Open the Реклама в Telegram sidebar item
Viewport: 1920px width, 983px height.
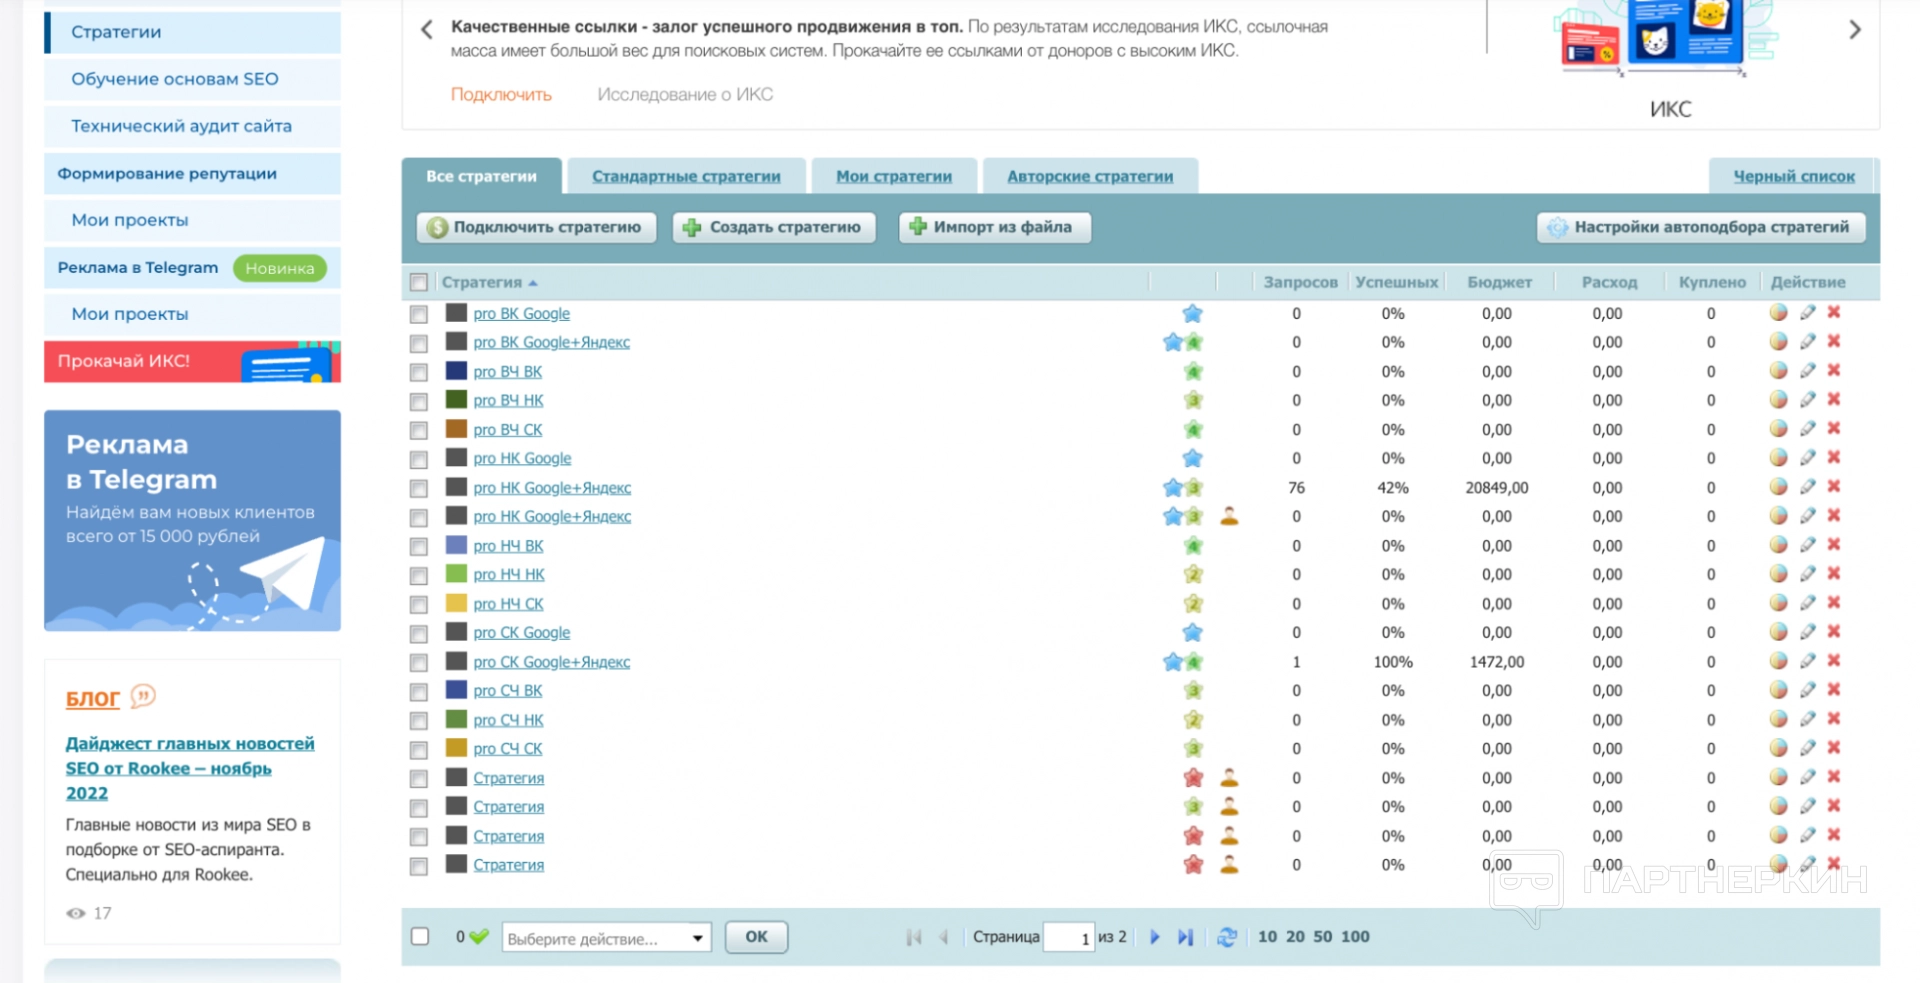192,267
